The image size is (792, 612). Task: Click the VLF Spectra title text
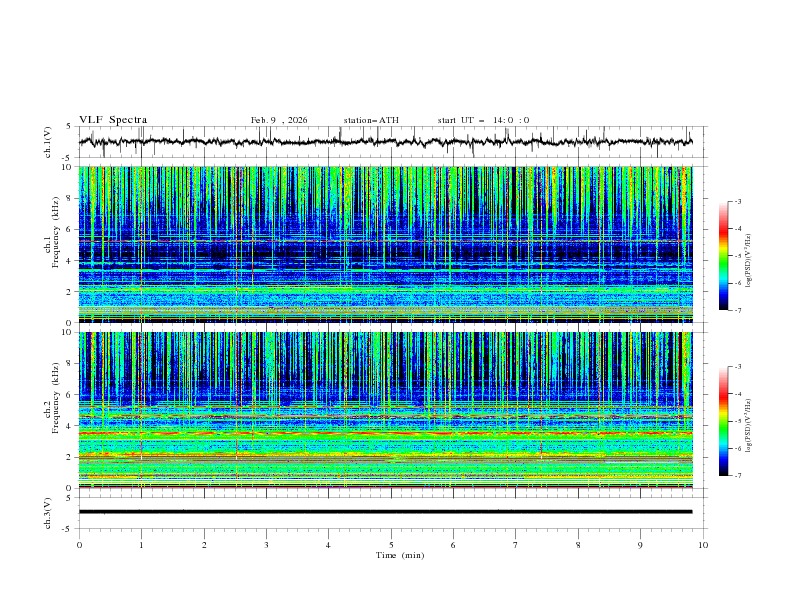click(113, 119)
